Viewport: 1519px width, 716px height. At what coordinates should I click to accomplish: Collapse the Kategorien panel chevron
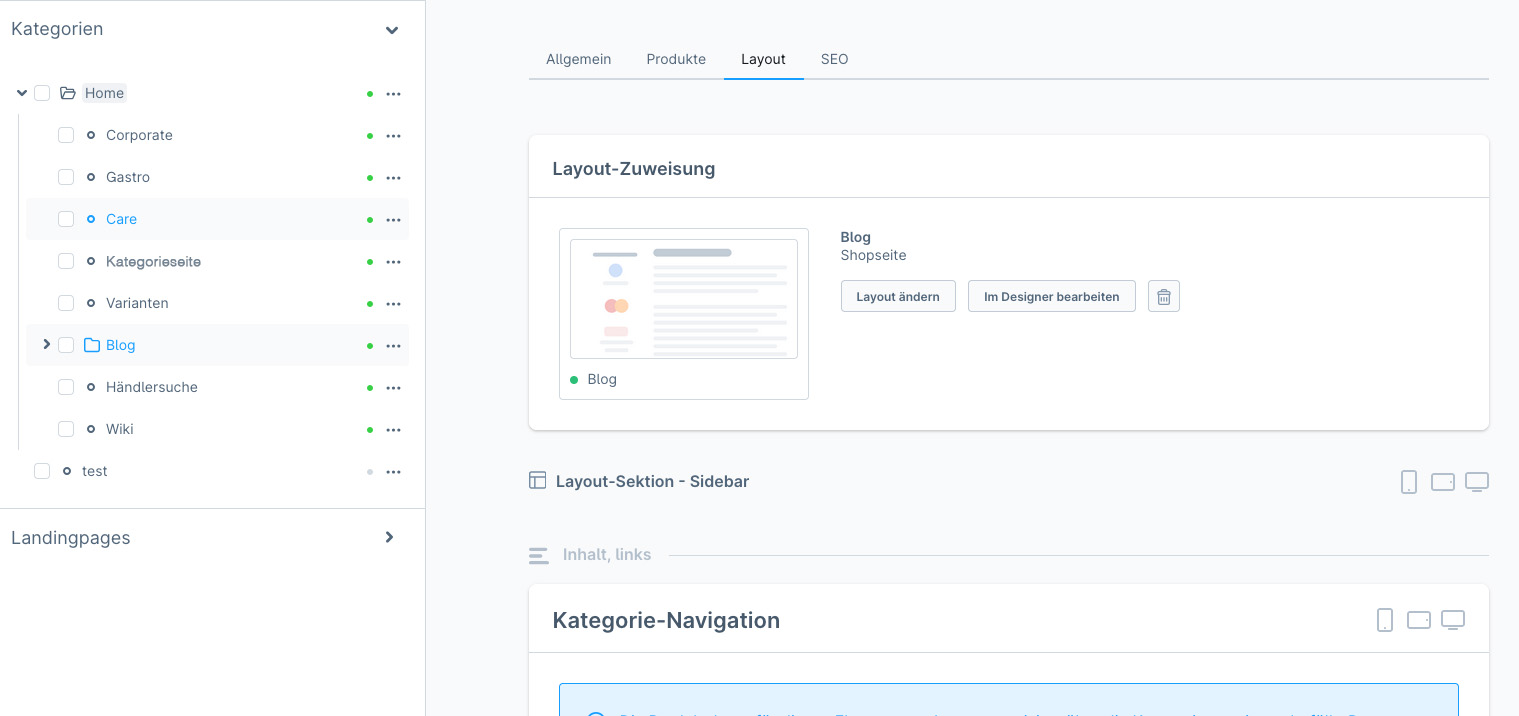pos(392,30)
